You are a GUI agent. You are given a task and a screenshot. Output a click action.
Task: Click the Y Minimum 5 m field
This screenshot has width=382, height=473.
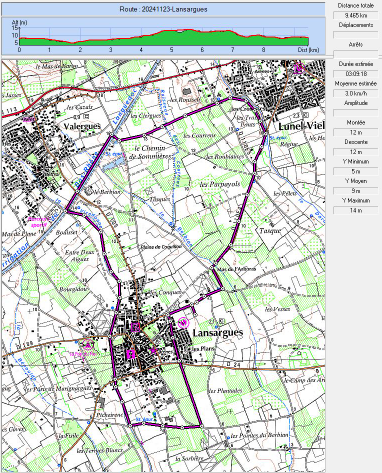point(355,171)
